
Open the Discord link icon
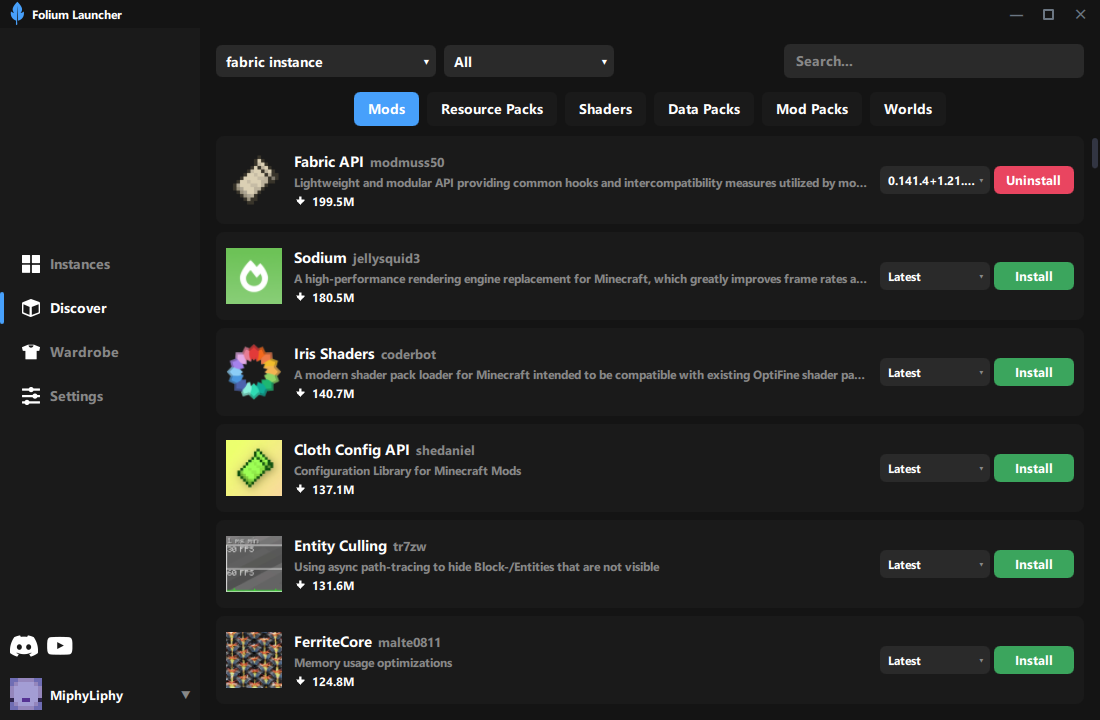[x=24, y=646]
